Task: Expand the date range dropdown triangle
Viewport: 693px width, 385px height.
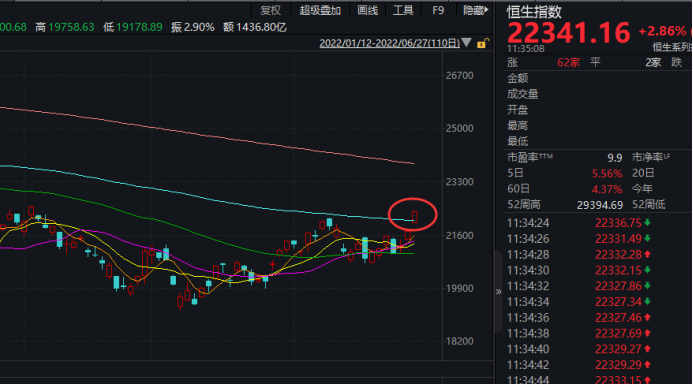Action: (x=466, y=43)
